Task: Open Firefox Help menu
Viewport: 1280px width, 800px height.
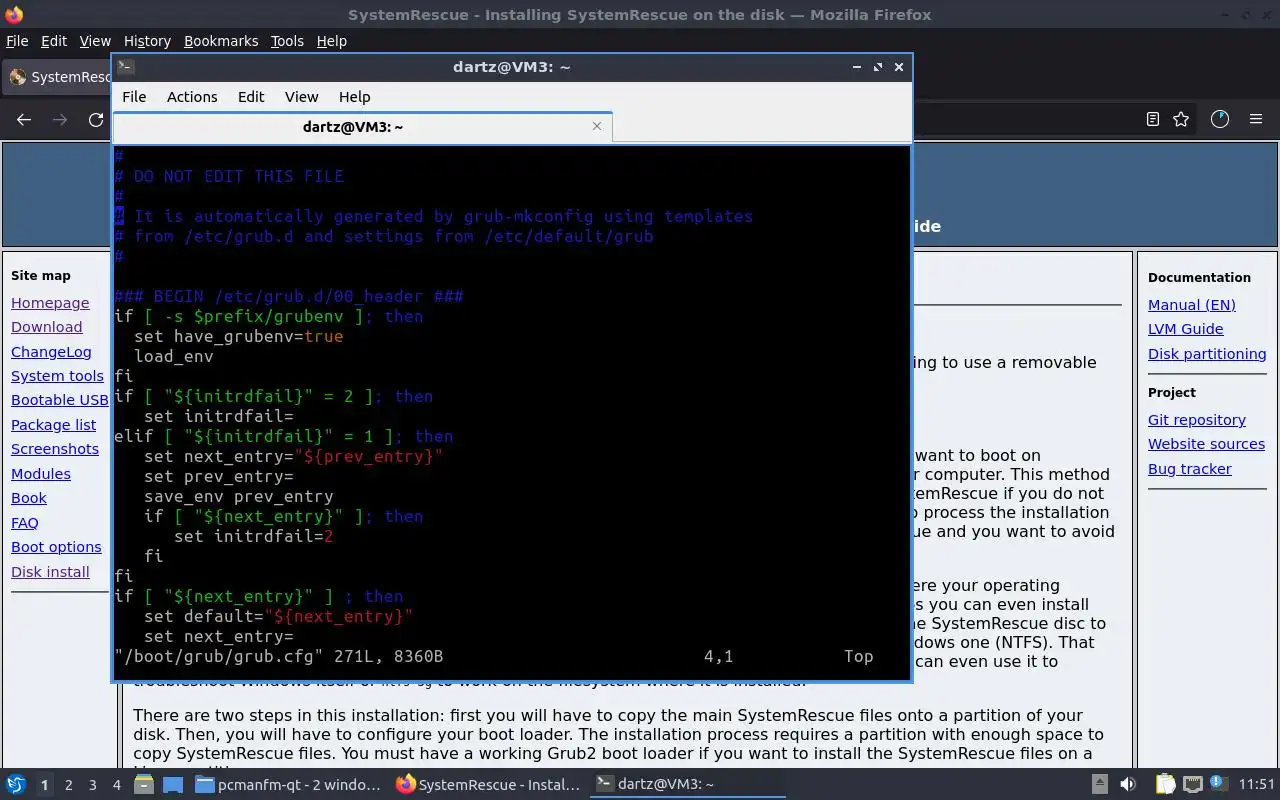Action: (x=331, y=41)
